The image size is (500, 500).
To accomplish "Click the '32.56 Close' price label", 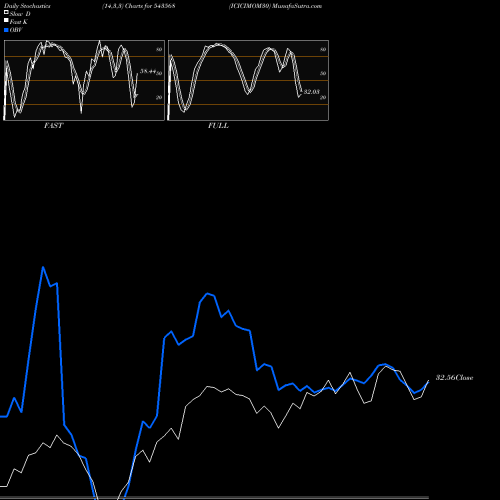I will click(455, 378).
